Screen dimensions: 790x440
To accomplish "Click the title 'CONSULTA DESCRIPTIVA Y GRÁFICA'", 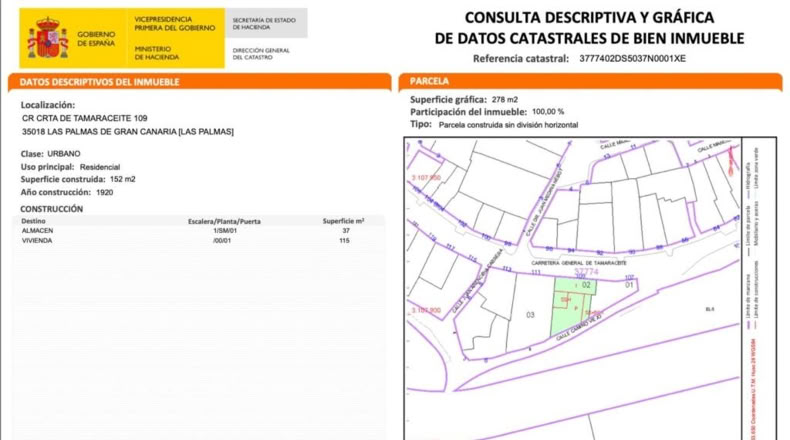I will tap(589, 17).
